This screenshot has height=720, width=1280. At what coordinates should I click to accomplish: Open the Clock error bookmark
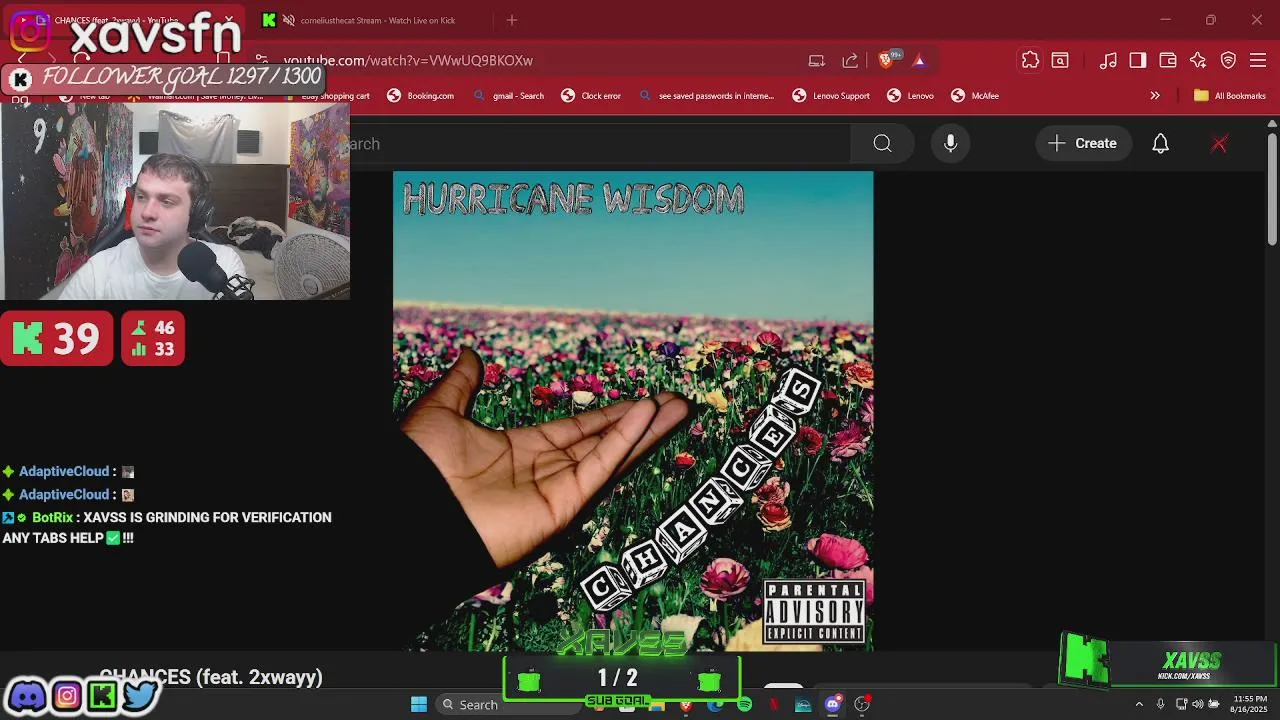tap(591, 96)
